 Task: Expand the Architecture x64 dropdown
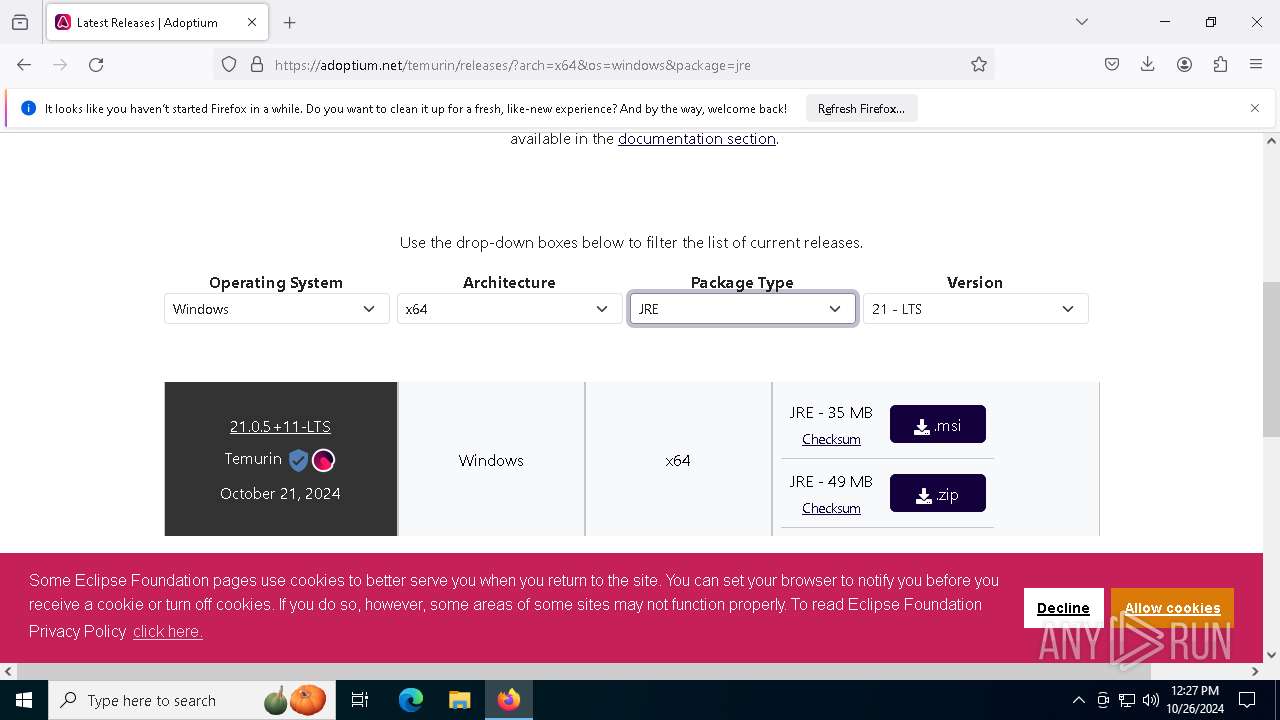pos(510,309)
